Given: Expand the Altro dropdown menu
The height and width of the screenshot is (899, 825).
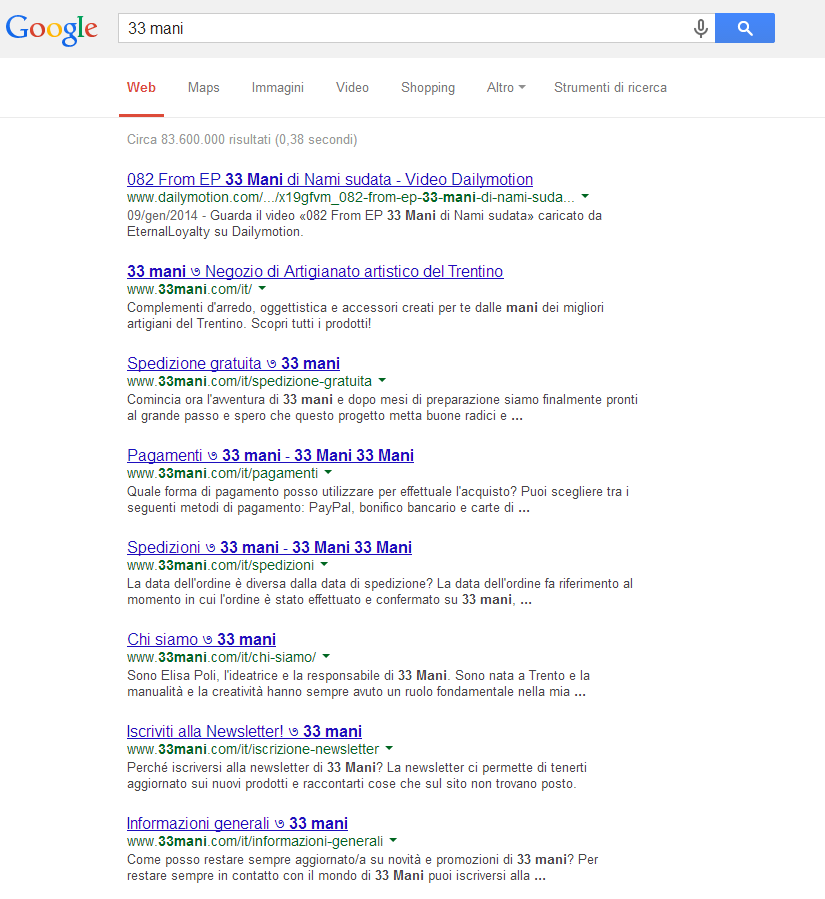Looking at the screenshot, I should 506,88.
